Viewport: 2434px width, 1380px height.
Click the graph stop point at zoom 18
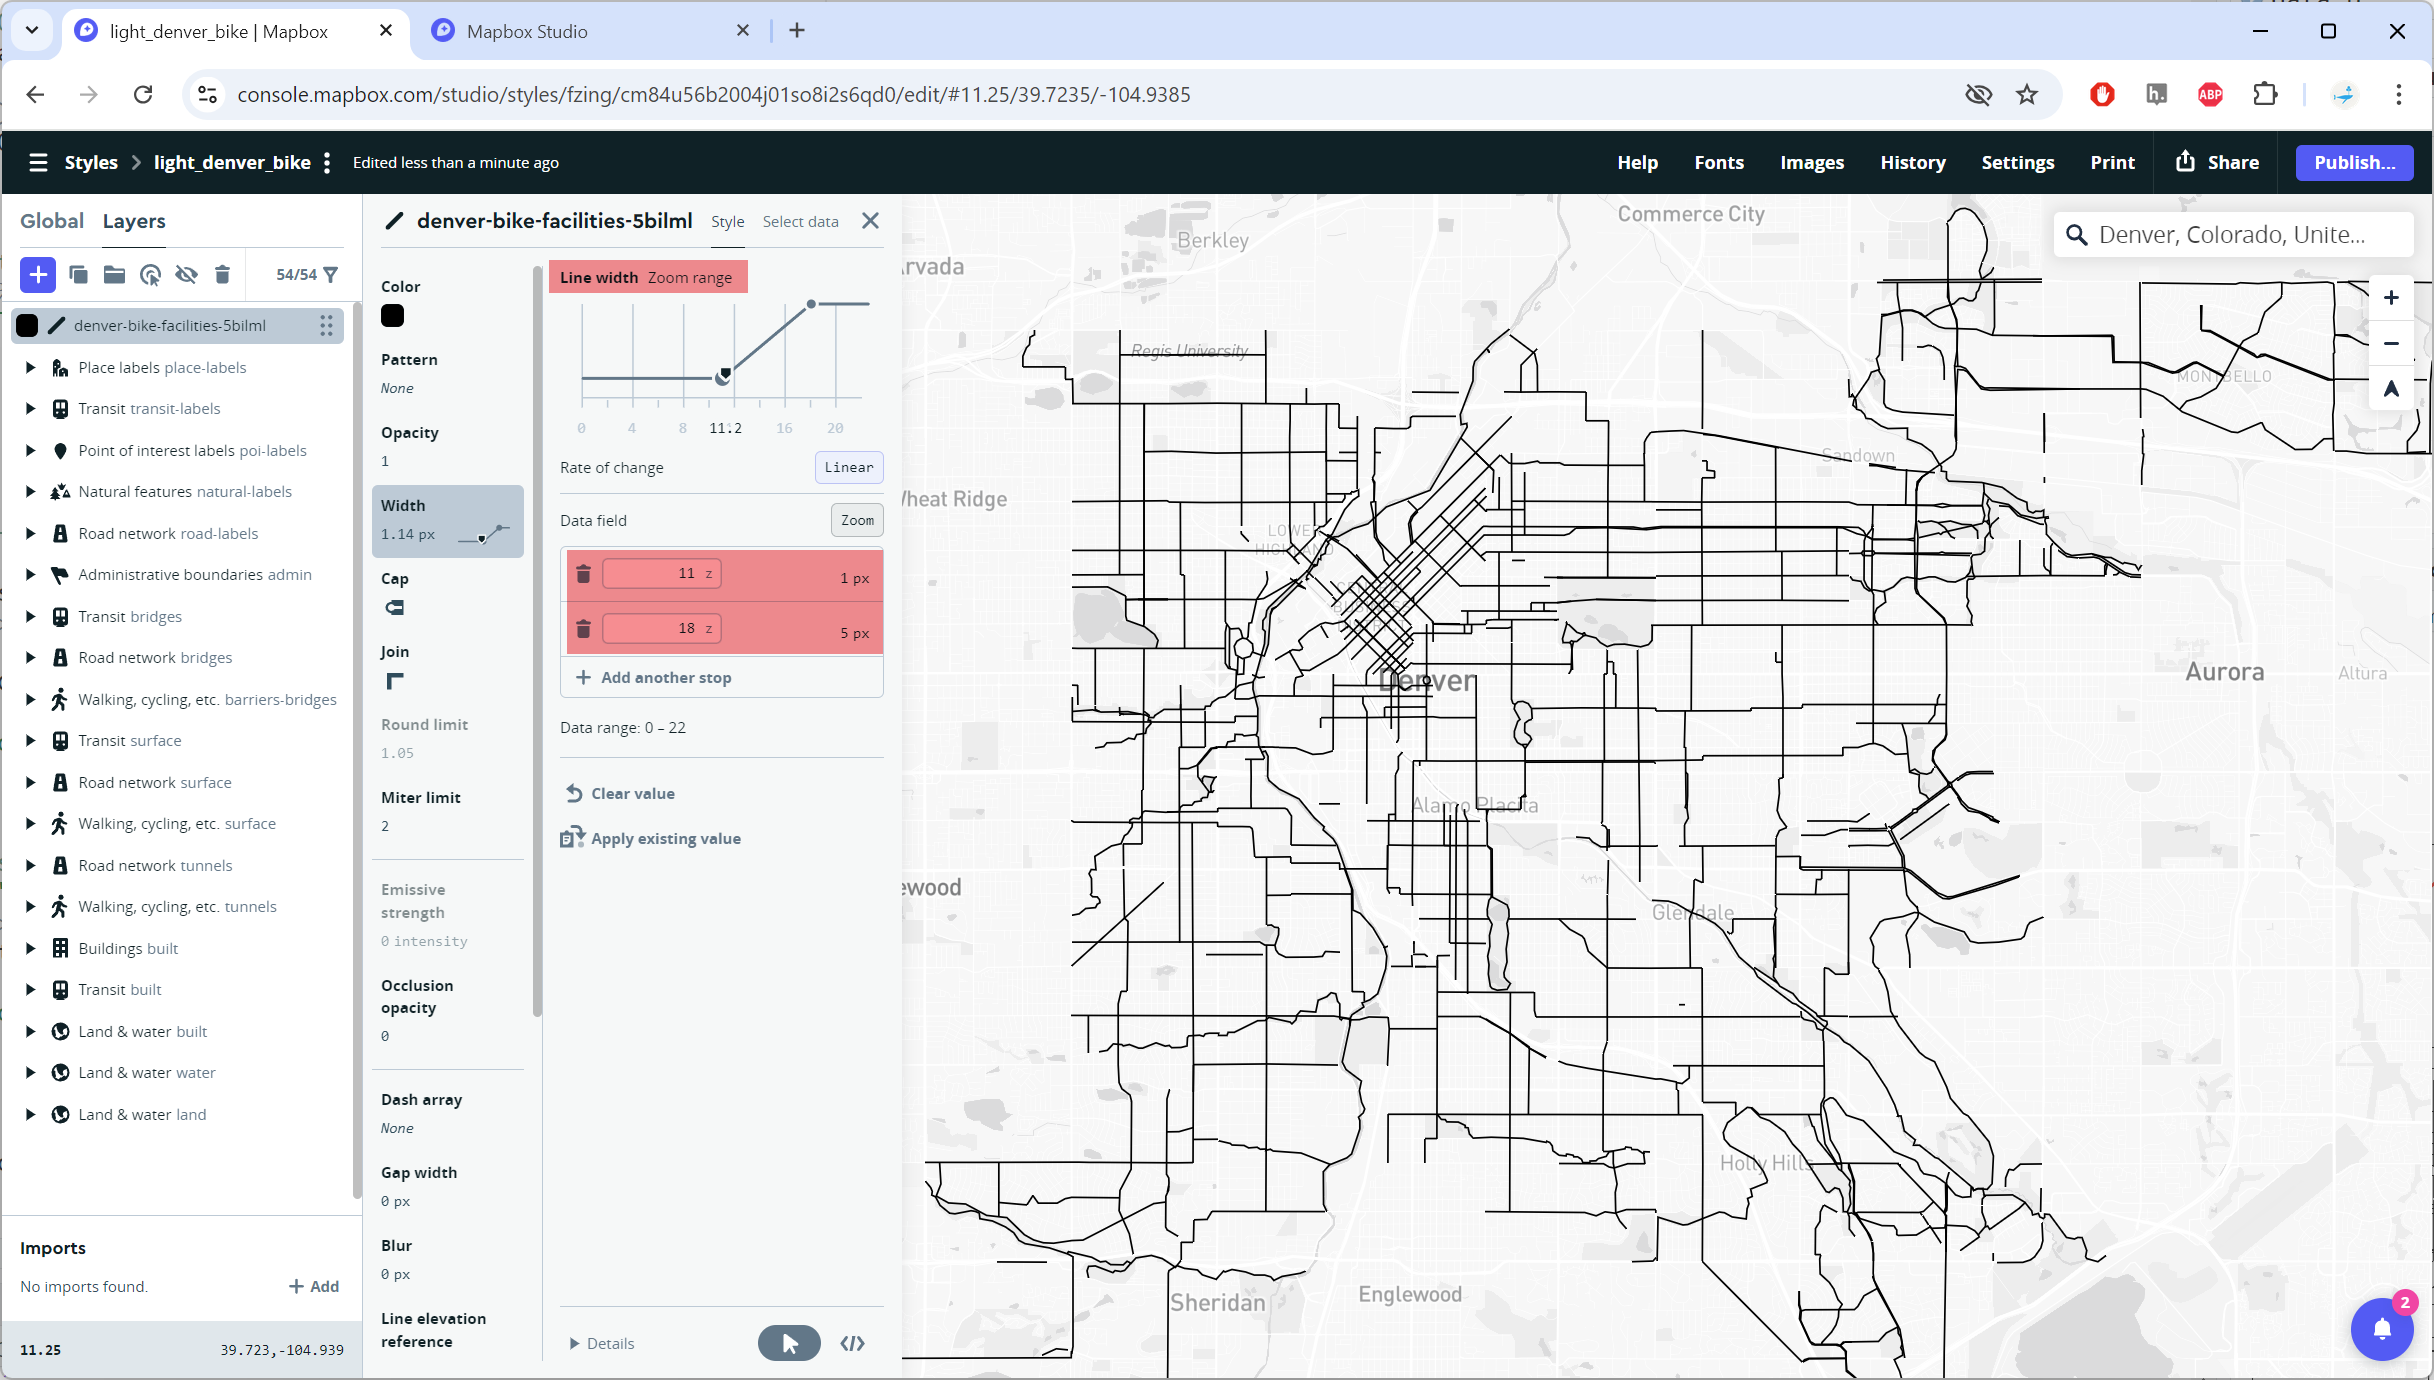(x=811, y=303)
